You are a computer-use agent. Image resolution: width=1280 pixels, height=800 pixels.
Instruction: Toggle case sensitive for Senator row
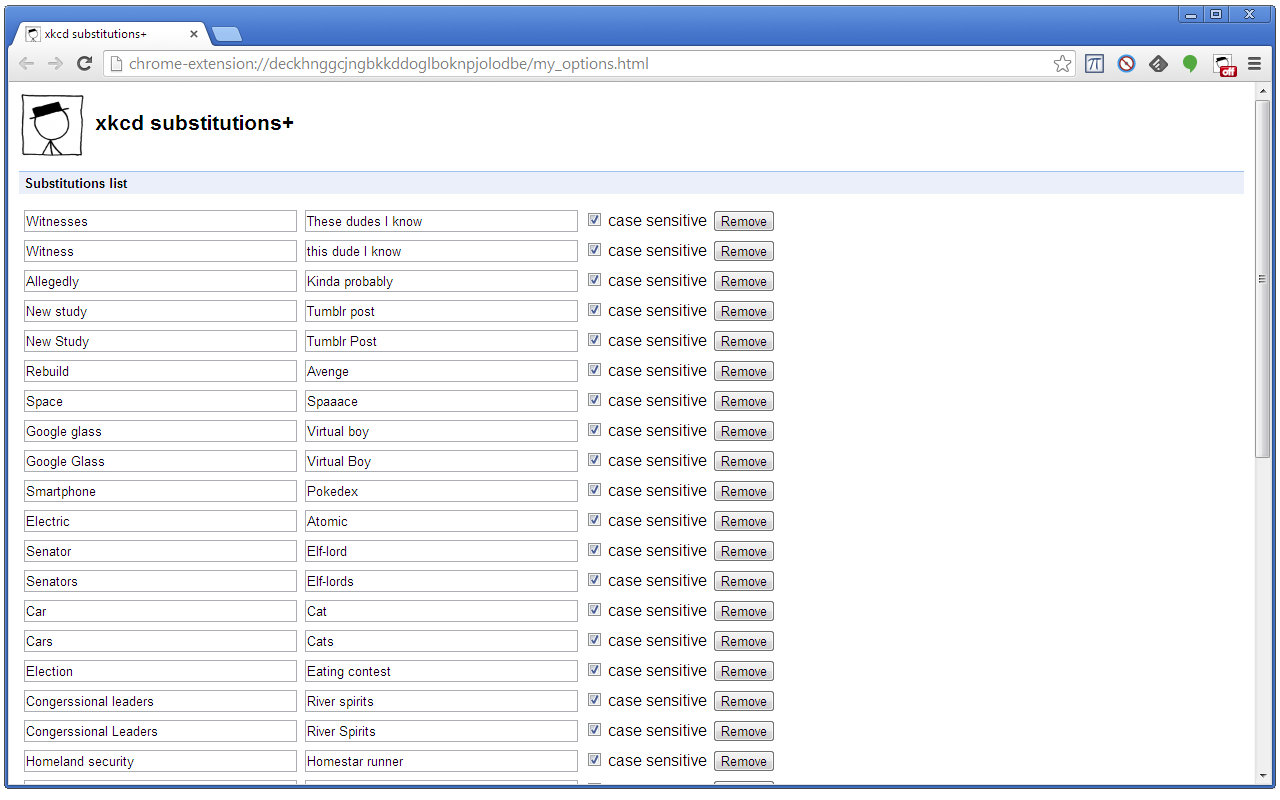594,549
